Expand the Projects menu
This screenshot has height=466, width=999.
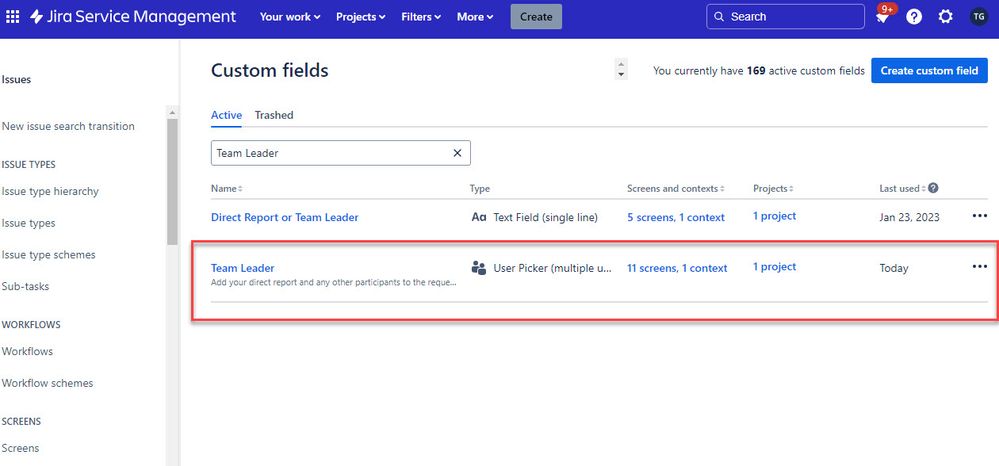click(361, 17)
